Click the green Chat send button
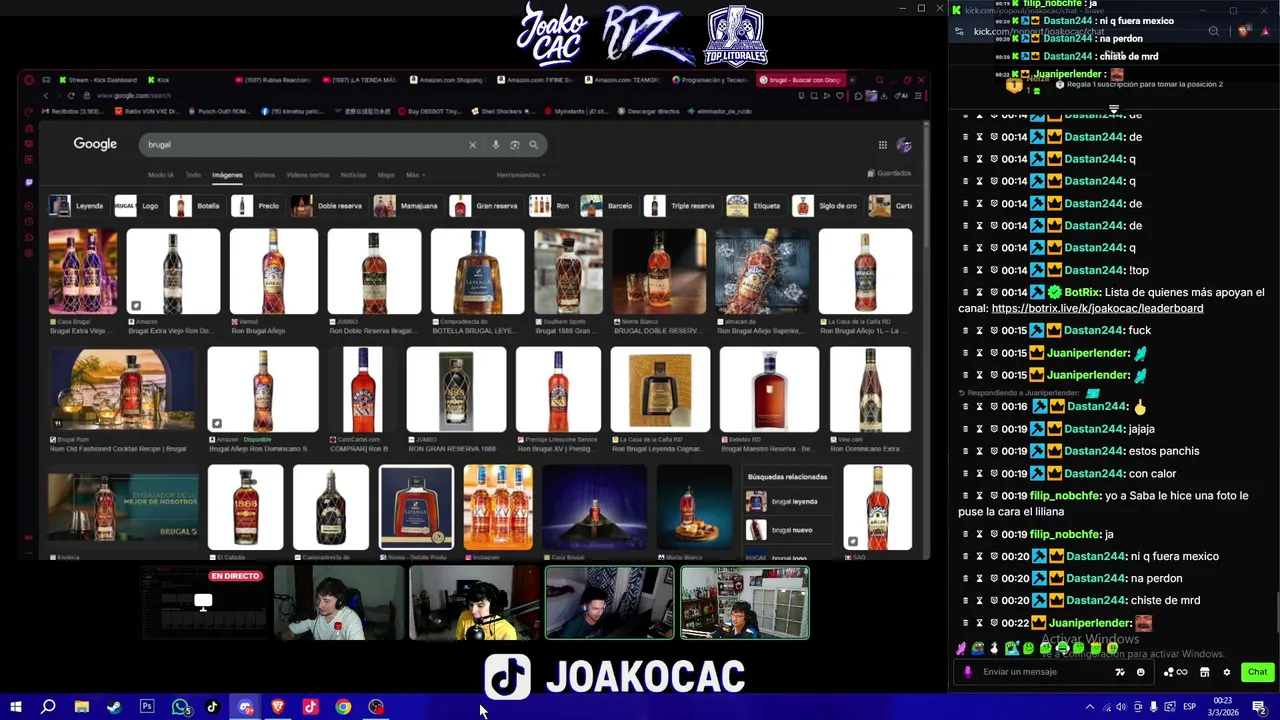 click(1257, 672)
